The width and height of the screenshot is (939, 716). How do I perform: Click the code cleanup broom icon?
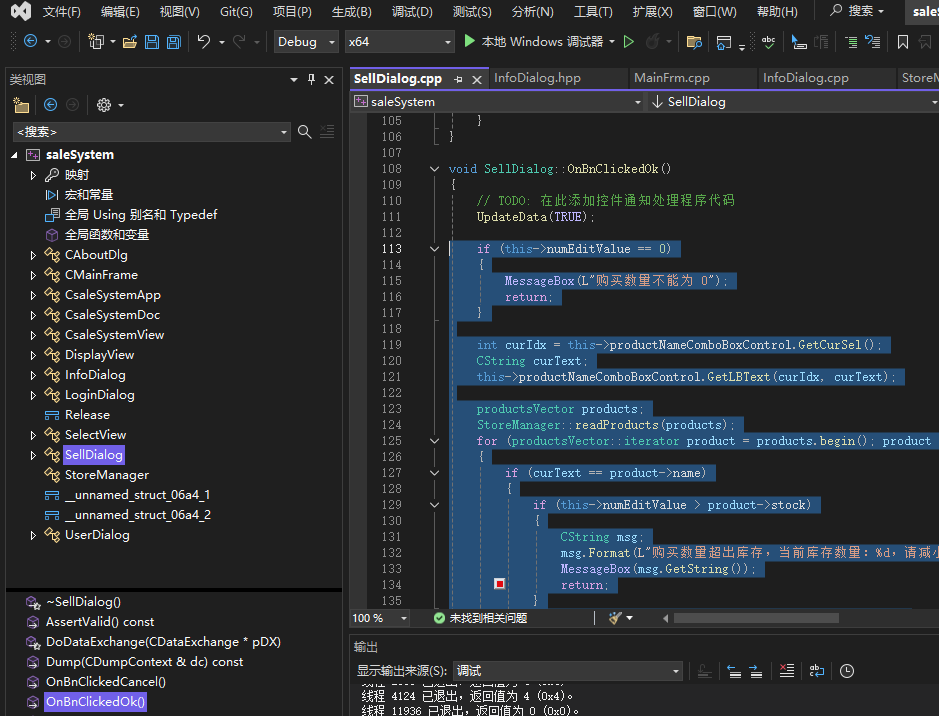[x=615, y=618]
